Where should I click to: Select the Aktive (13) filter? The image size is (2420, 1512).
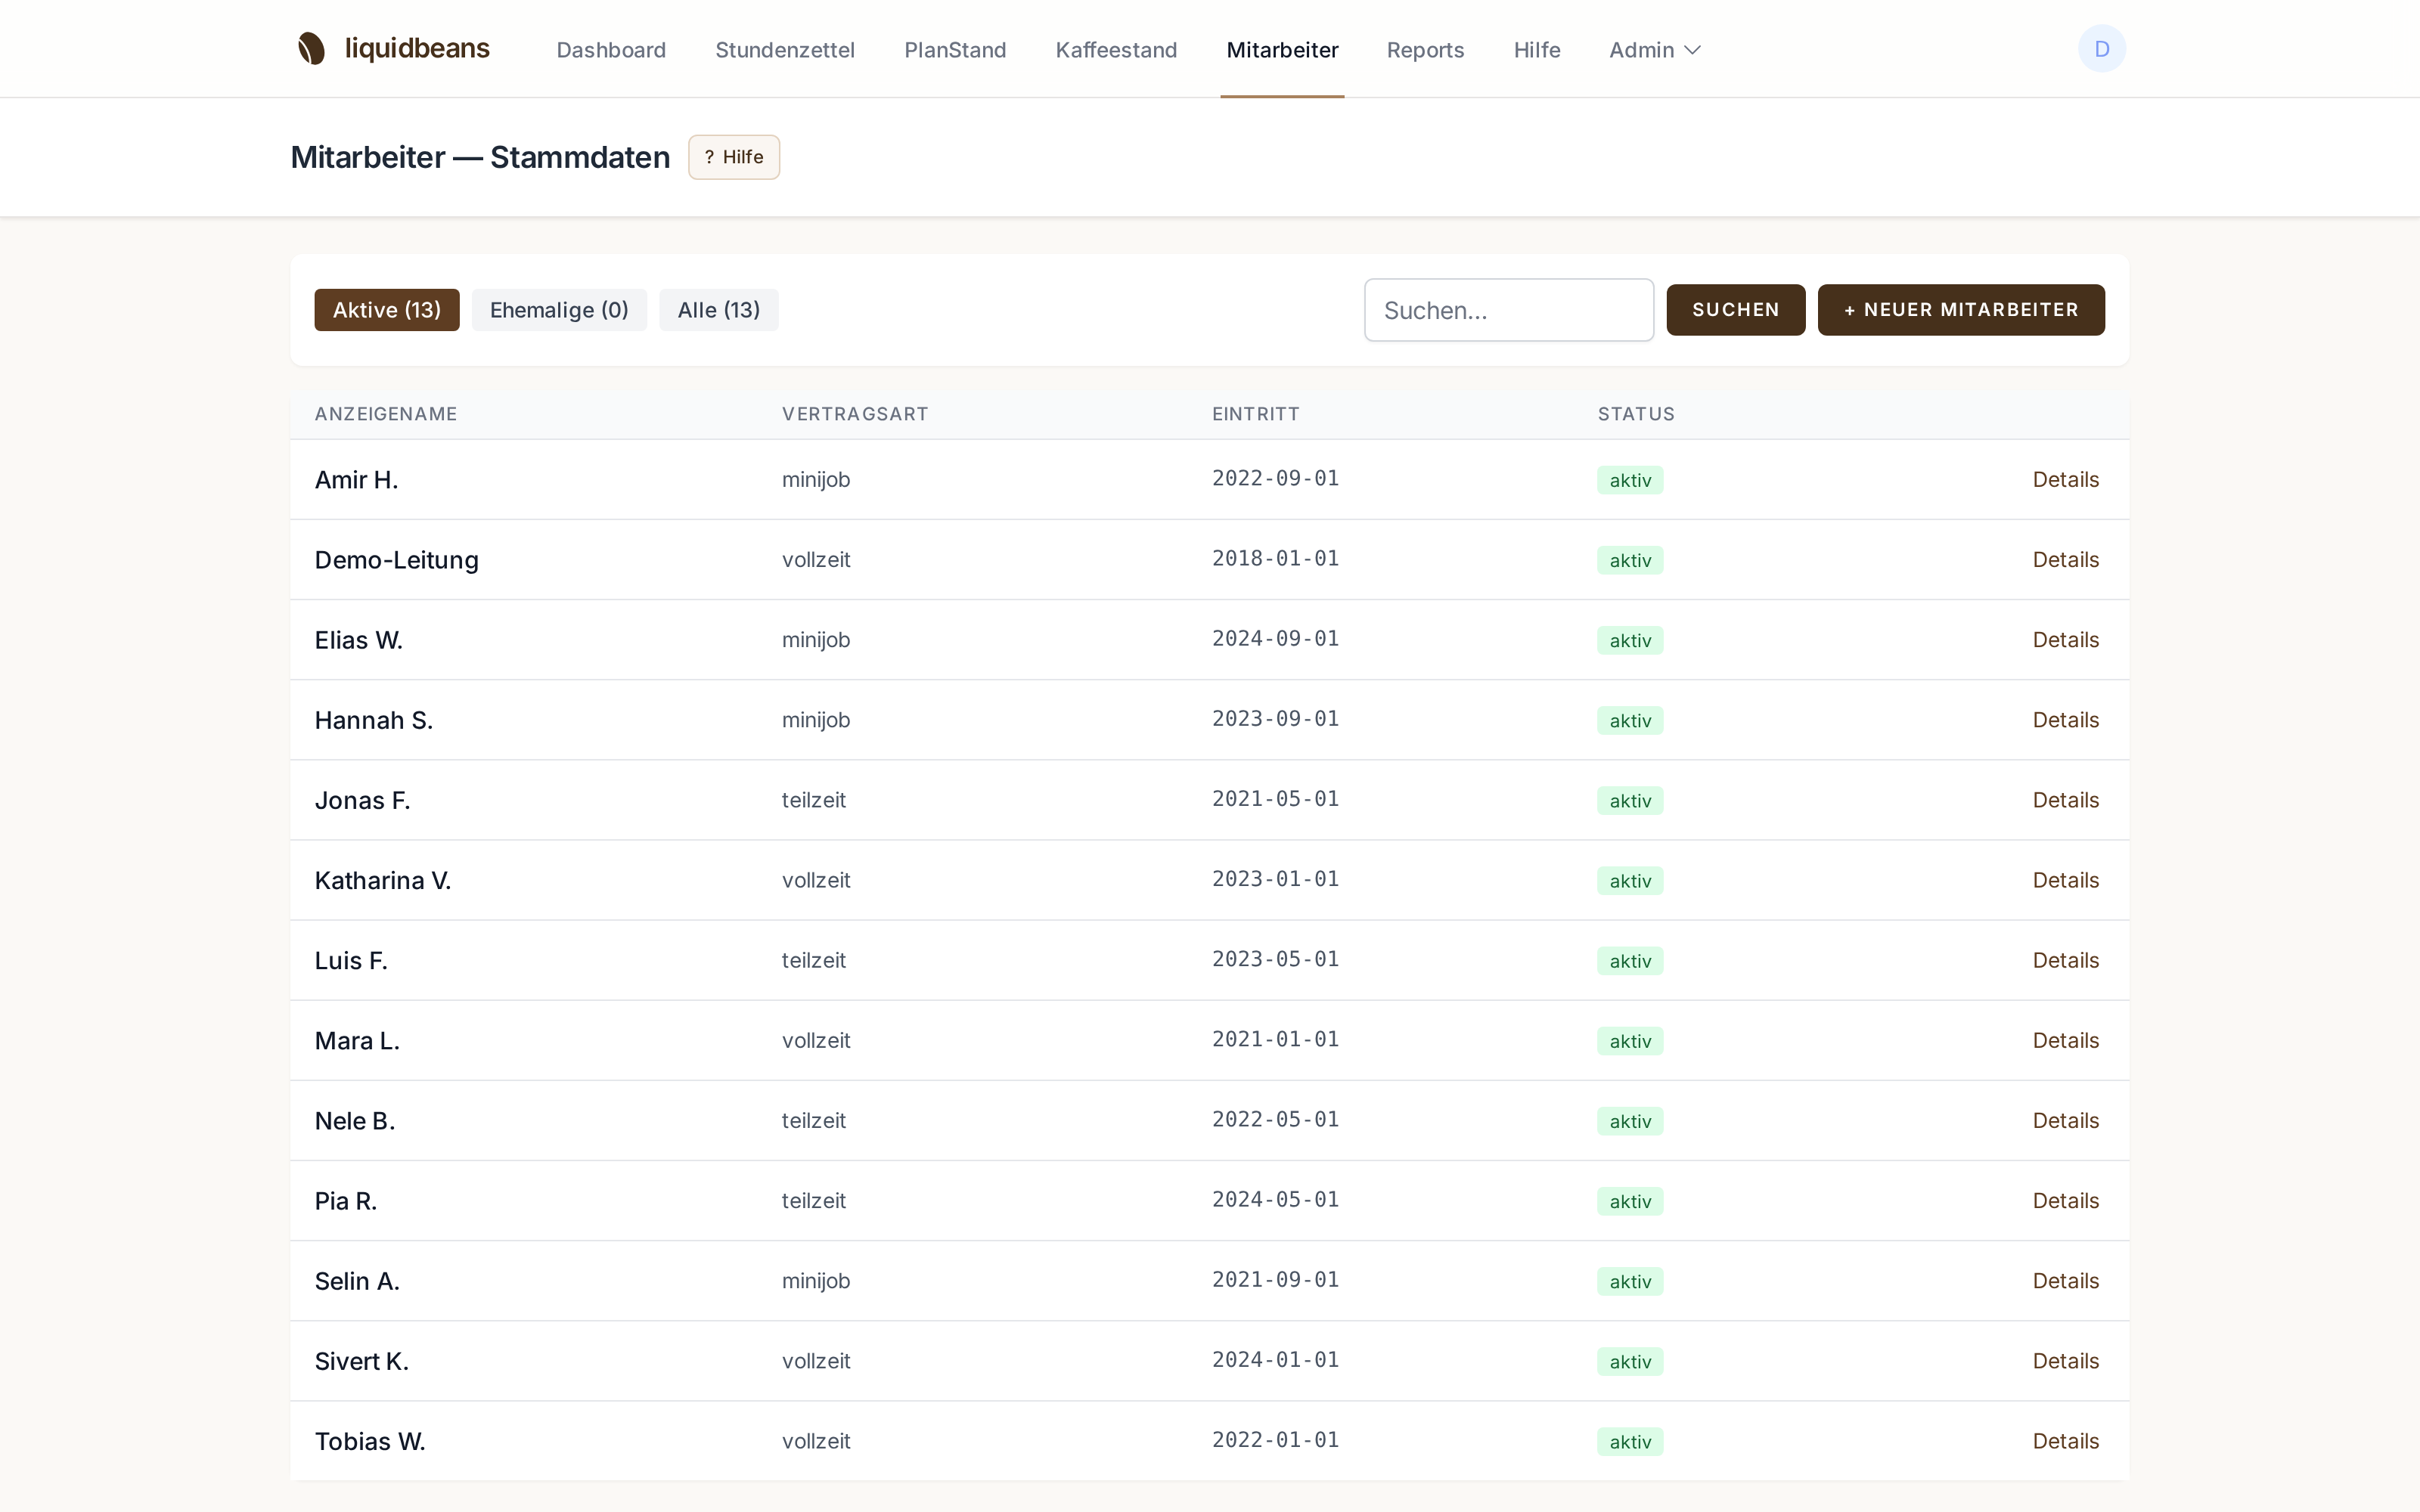point(387,310)
